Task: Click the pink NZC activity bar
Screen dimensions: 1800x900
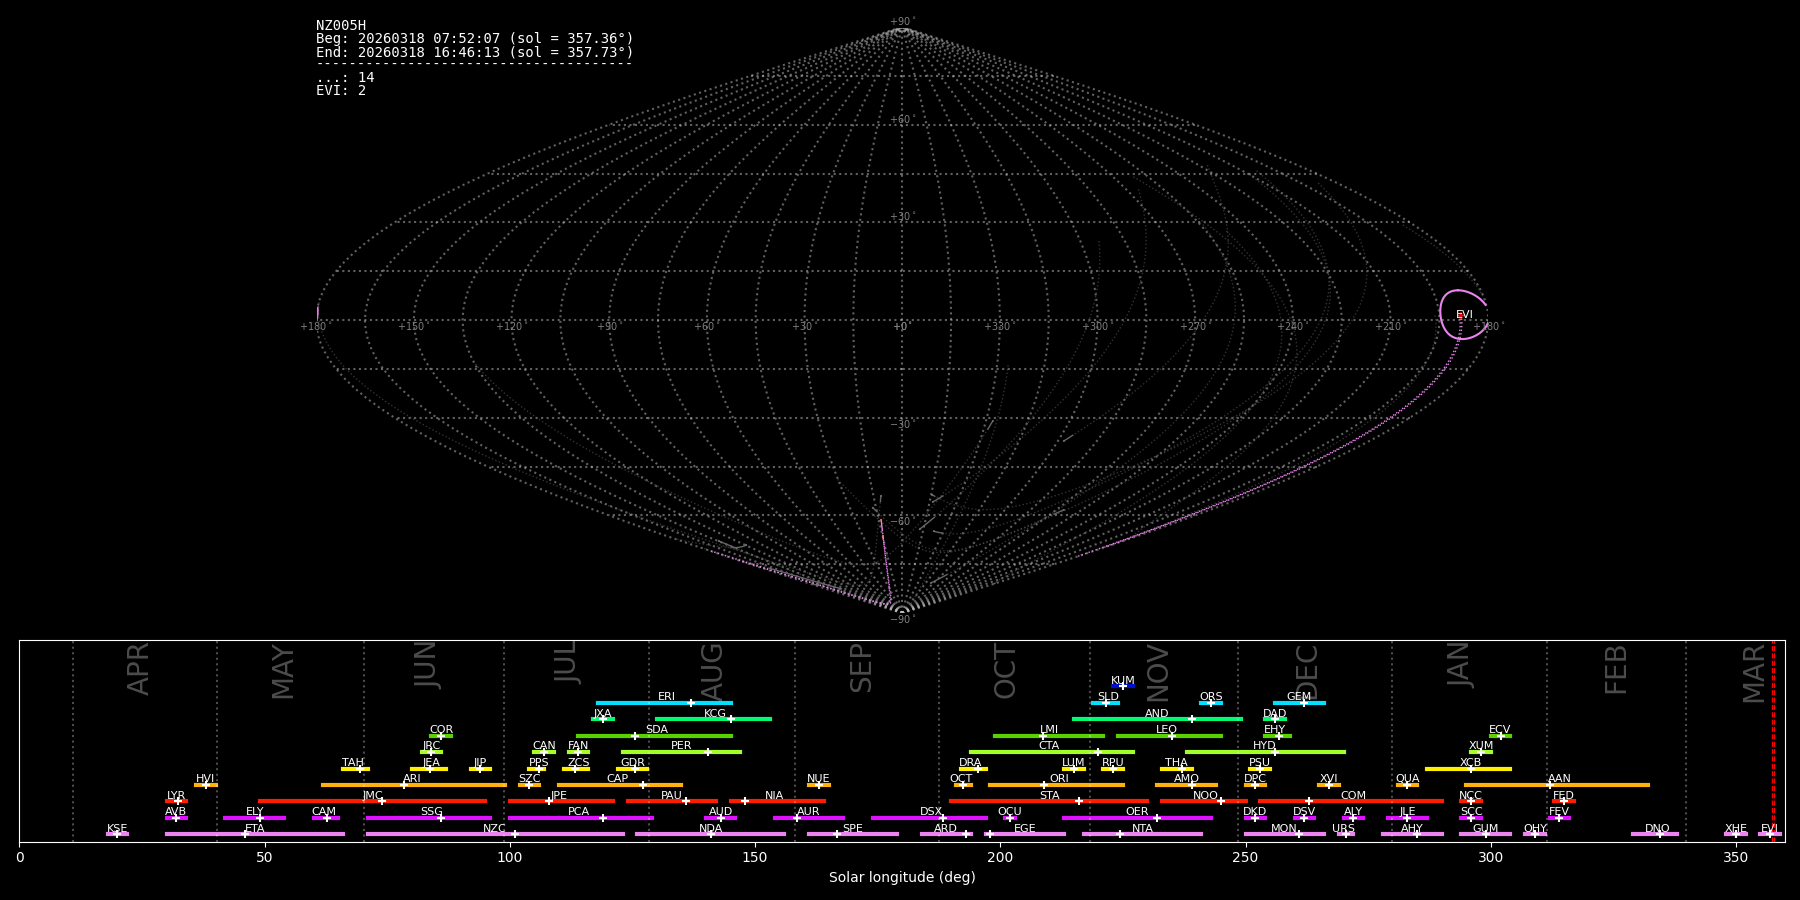Action: click(x=495, y=834)
